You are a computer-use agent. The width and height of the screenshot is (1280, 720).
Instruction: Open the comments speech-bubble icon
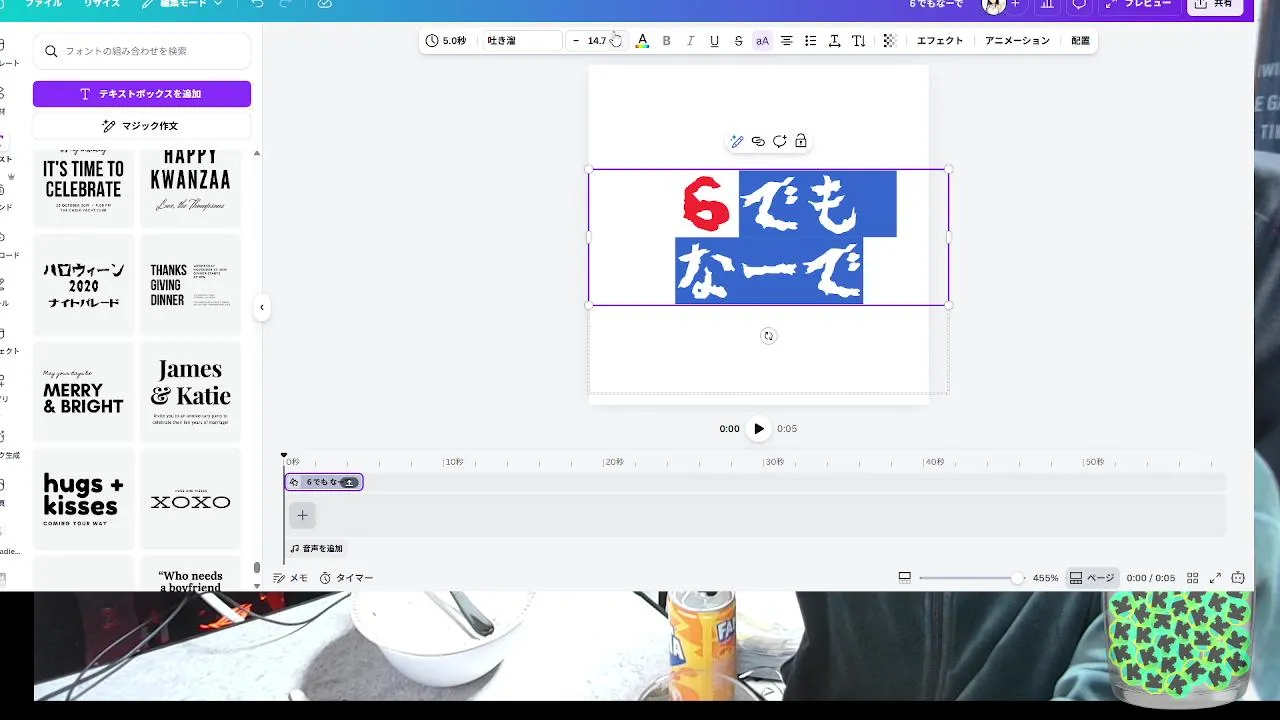pyautogui.click(x=1079, y=4)
